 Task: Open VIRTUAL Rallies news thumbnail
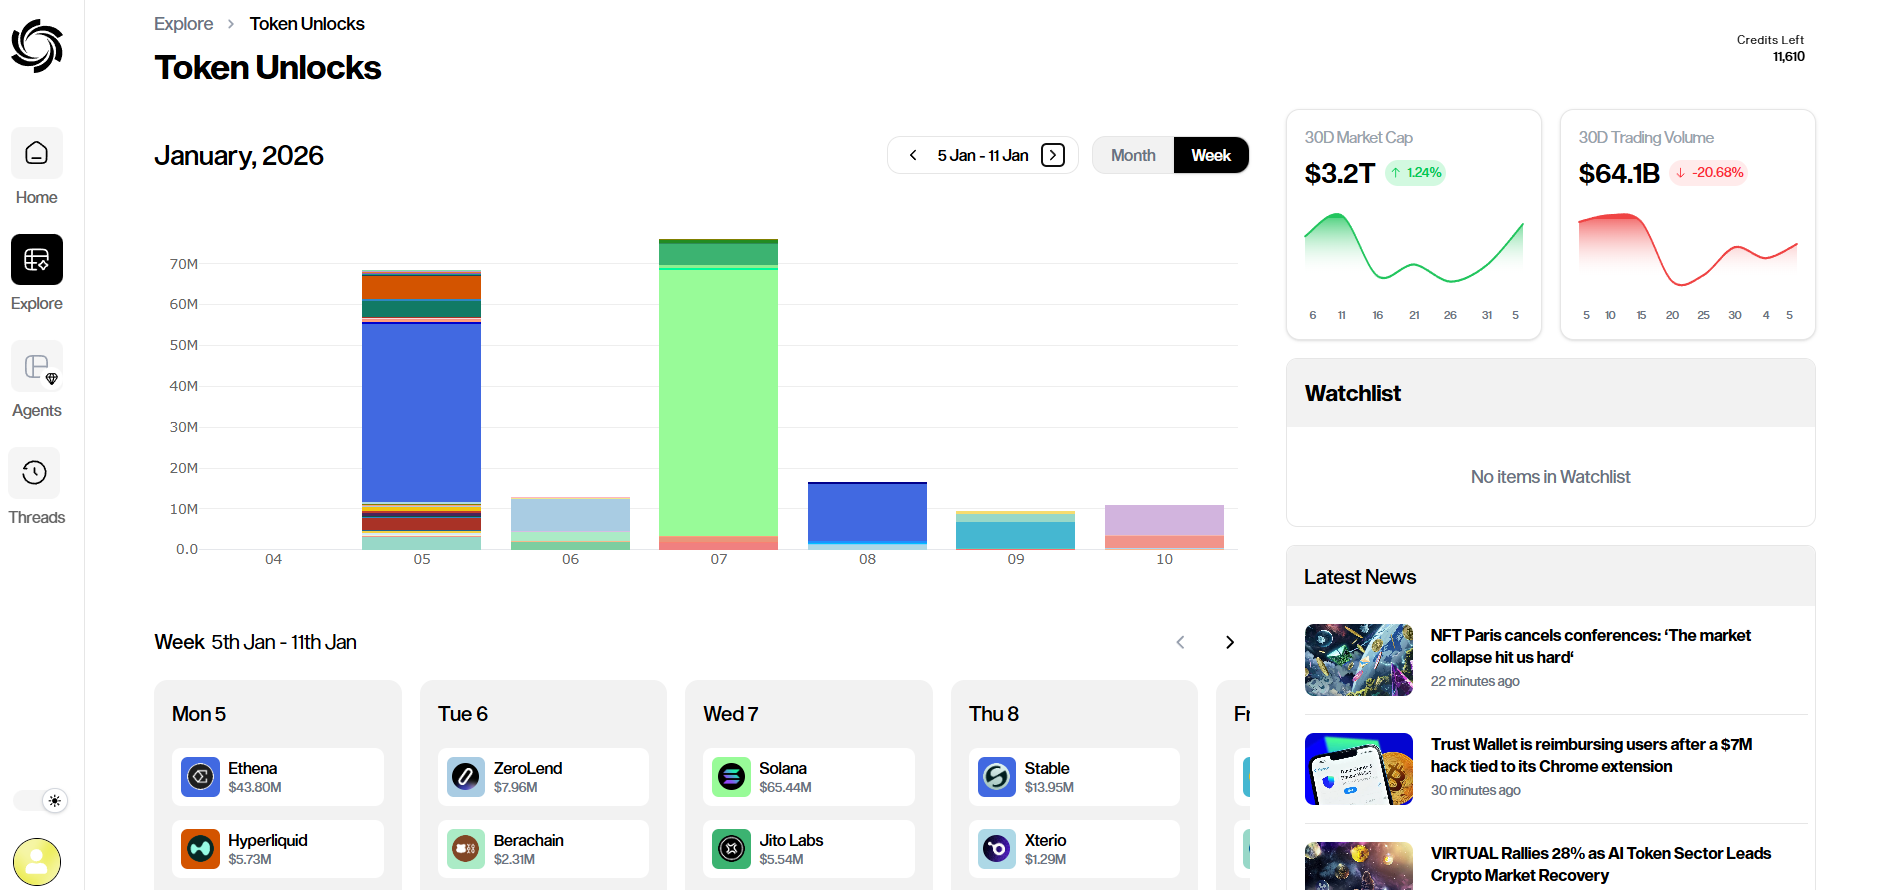(x=1359, y=866)
